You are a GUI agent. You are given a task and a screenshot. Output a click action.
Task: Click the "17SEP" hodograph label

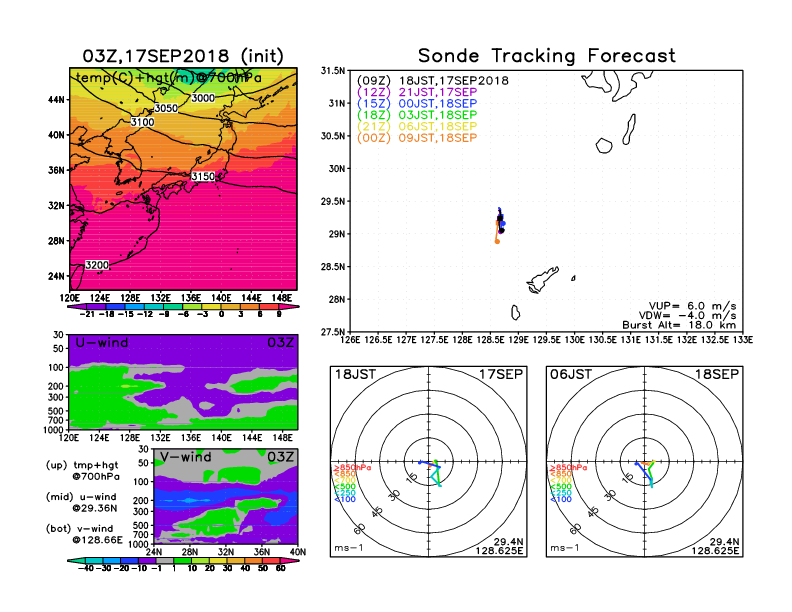click(x=501, y=375)
